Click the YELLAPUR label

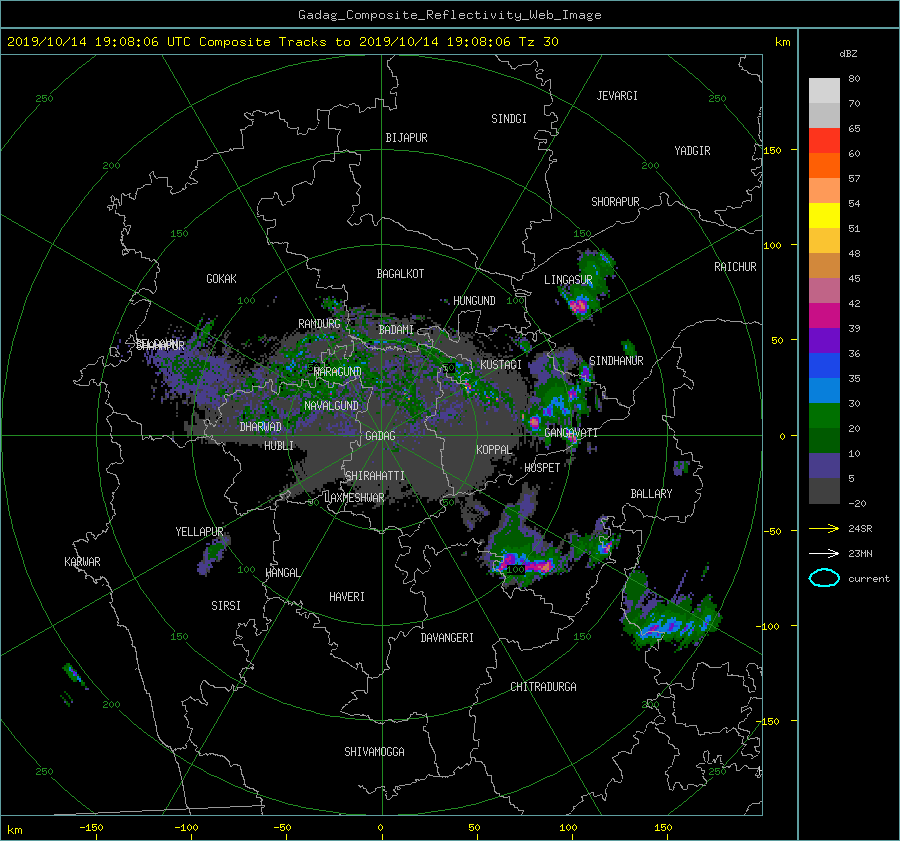(199, 532)
